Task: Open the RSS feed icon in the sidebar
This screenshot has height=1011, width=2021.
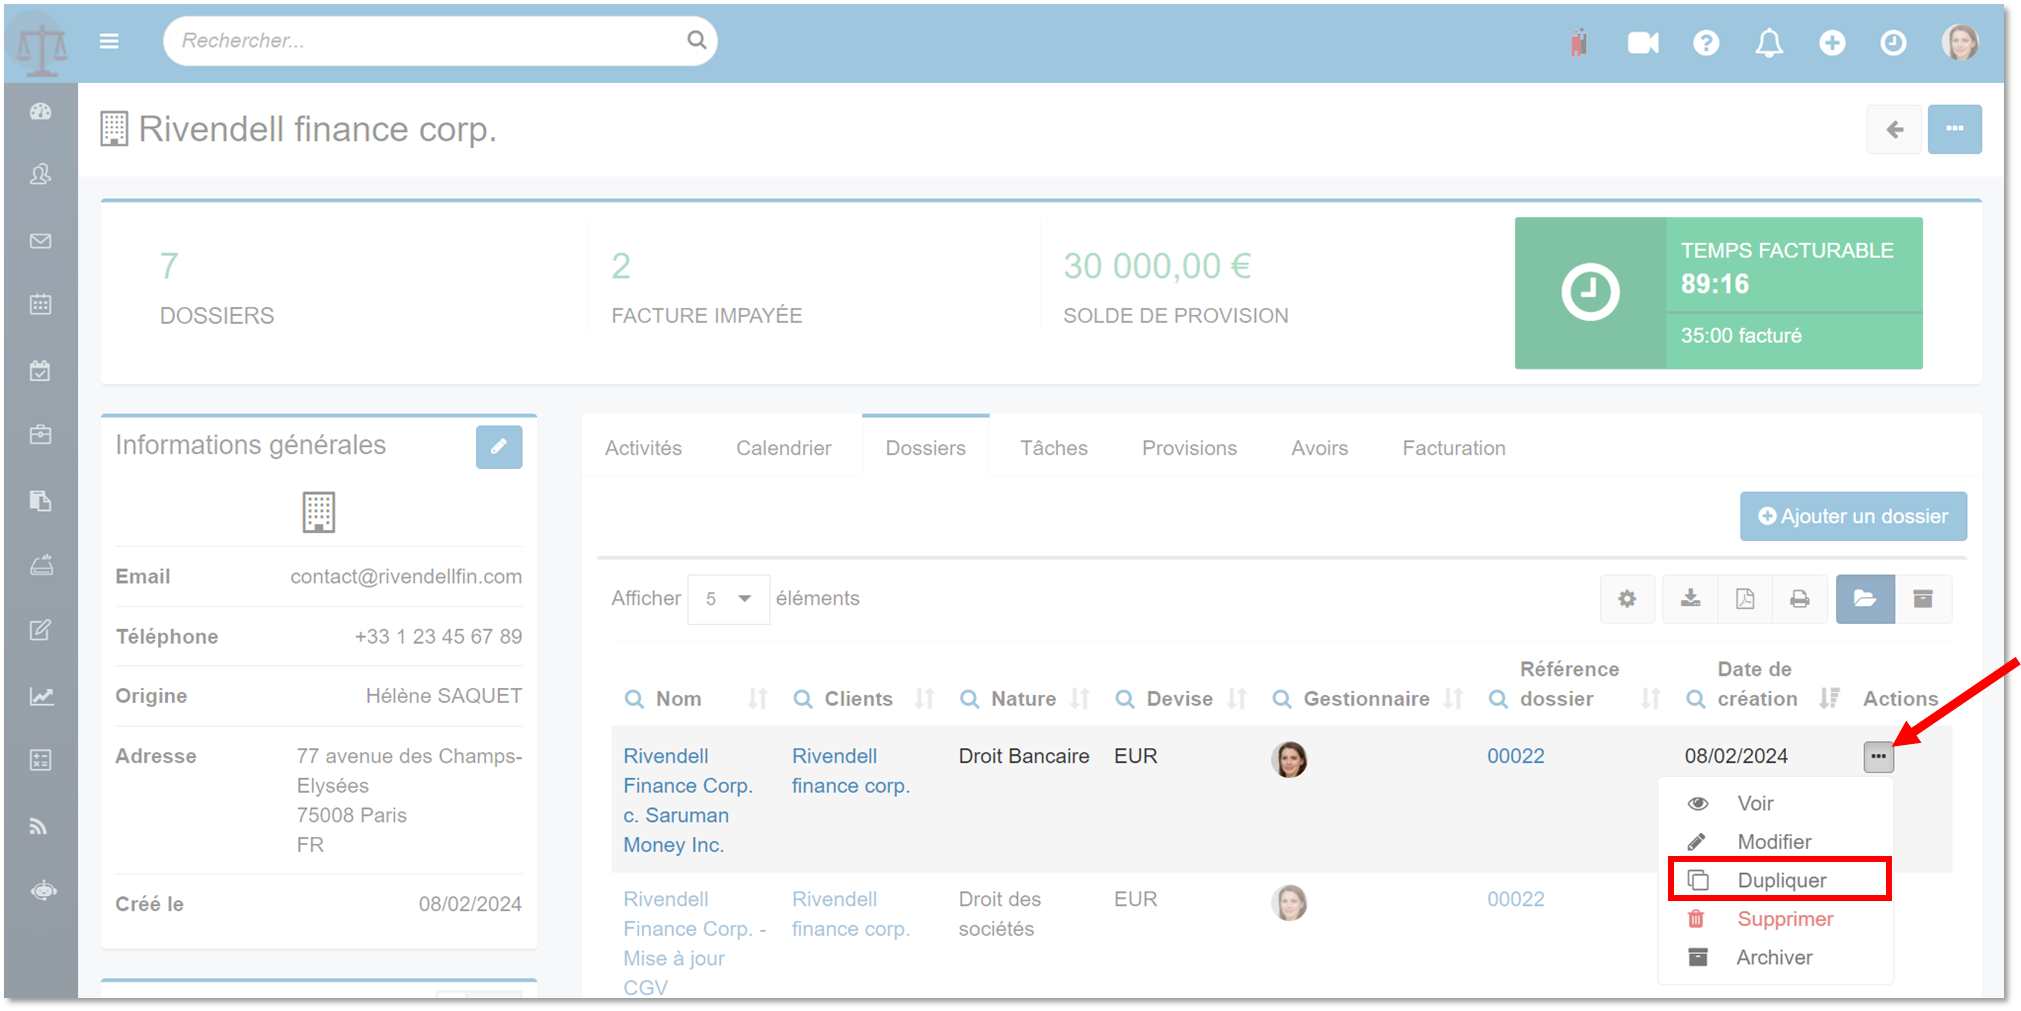Action: [x=39, y=826]
